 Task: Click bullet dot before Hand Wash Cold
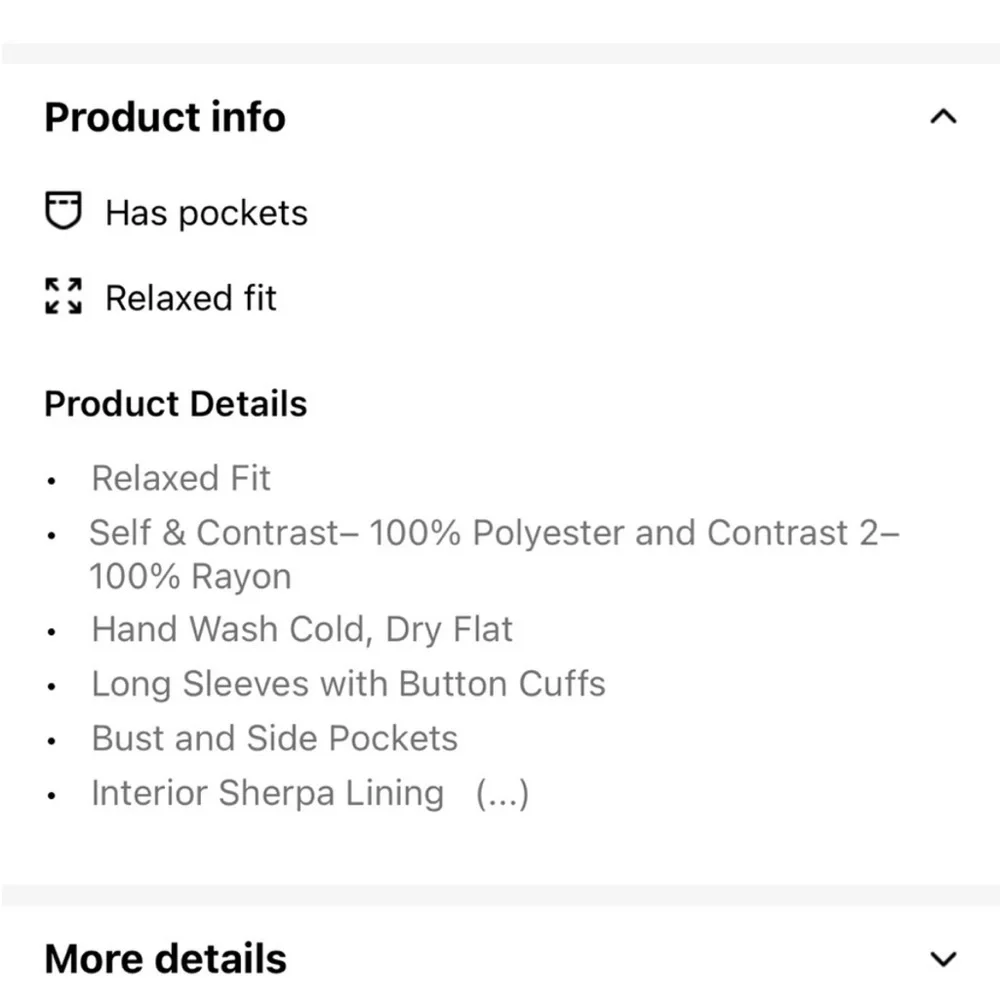(52, 632)
